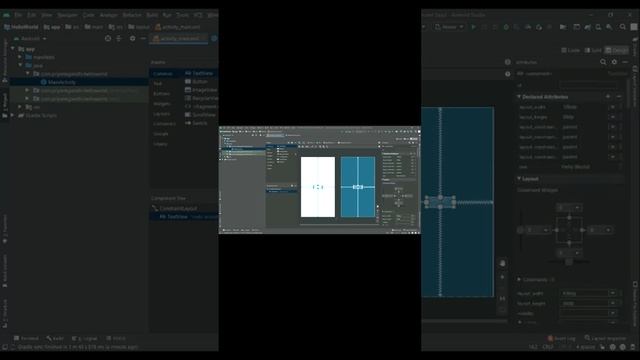The image size is (640, 360).
Task: Expand the res folder
Action: click(x=20, y=107)
